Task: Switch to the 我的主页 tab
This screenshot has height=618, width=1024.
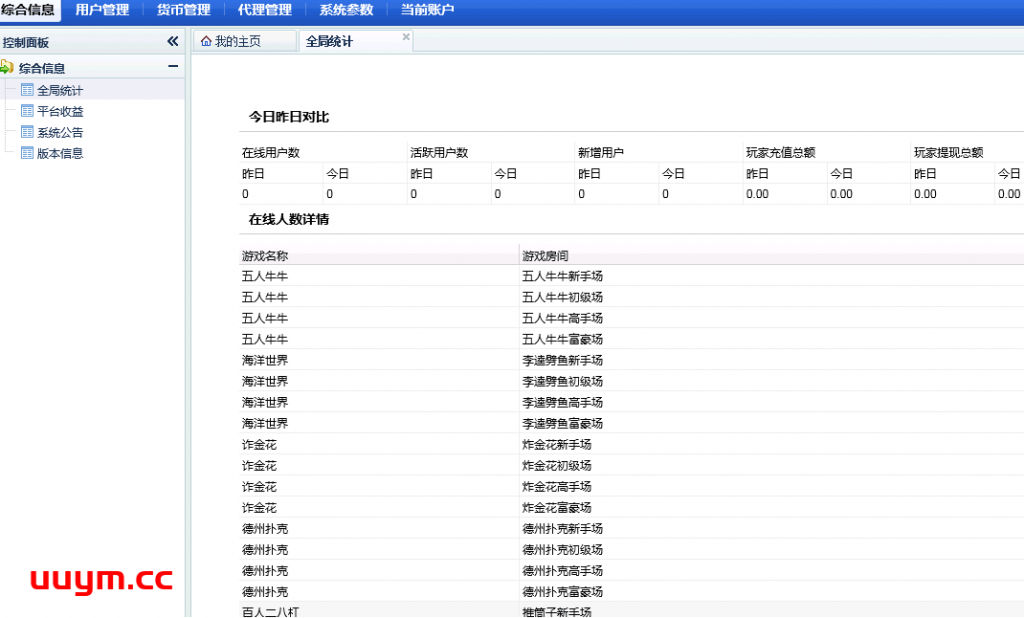Action: (x=238, y=41)
